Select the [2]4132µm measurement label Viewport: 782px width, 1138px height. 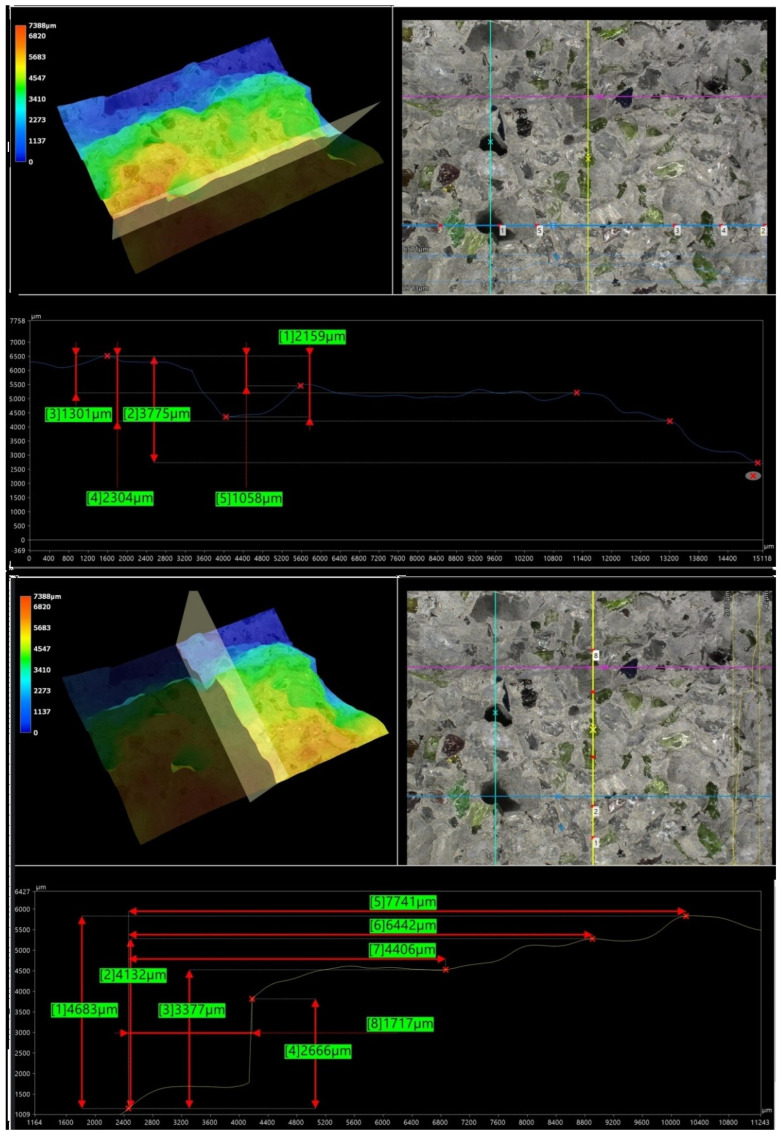coord(133,975)
